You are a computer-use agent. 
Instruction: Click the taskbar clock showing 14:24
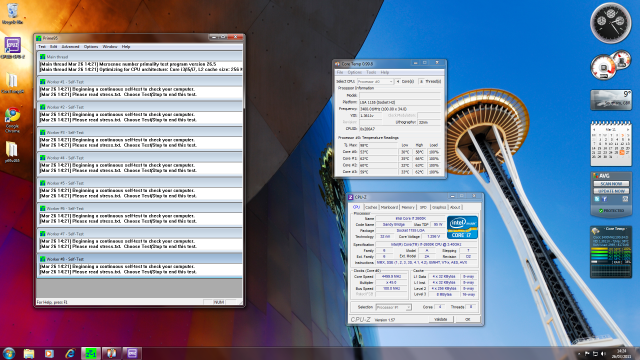(x=621, y=353)
